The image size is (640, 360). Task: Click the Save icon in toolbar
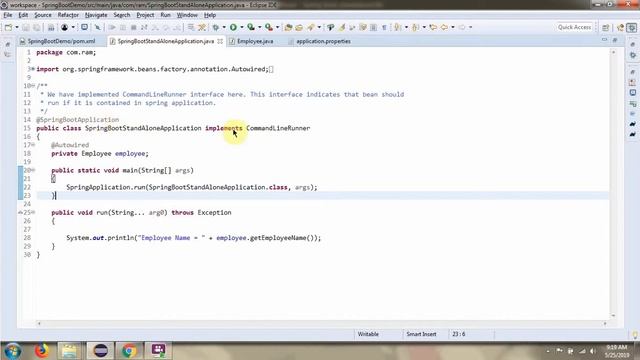26,27
